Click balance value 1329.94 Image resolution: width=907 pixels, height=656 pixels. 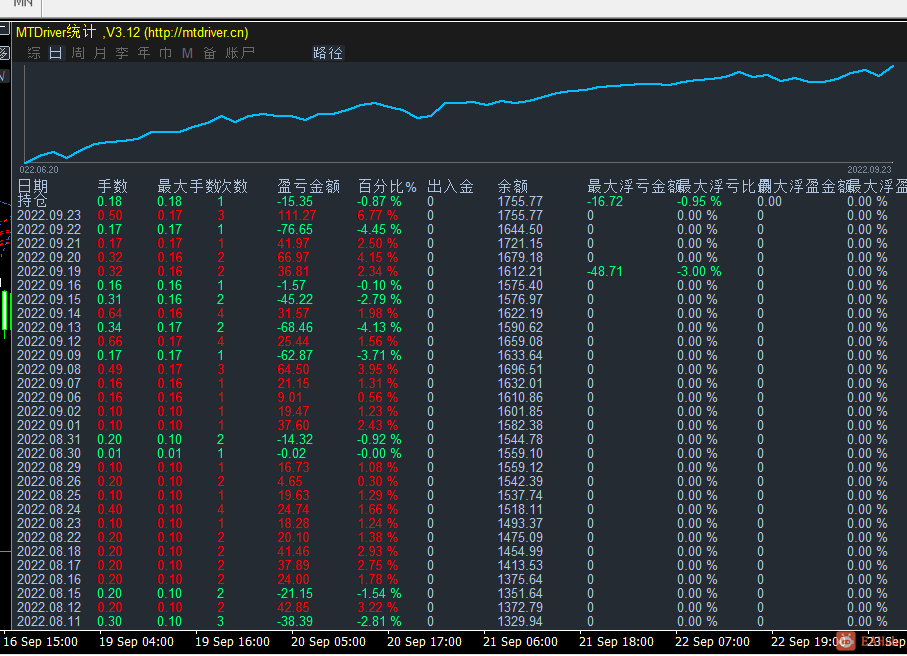click(x=520, y=621)
